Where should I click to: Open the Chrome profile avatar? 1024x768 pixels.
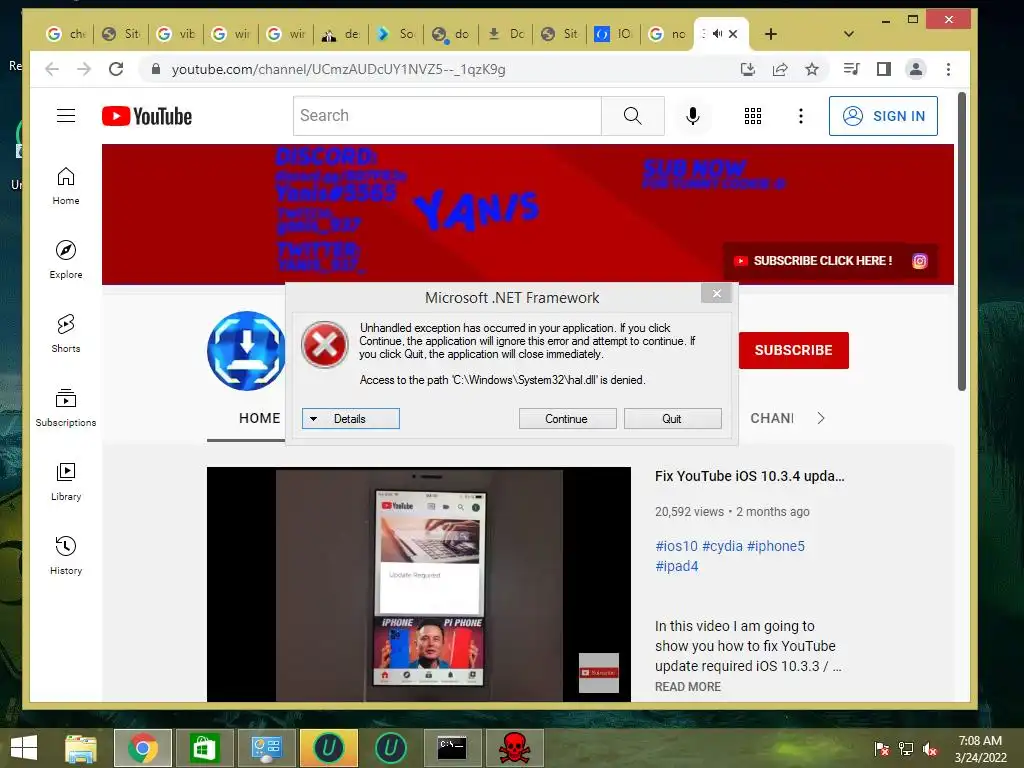point(916,69)
